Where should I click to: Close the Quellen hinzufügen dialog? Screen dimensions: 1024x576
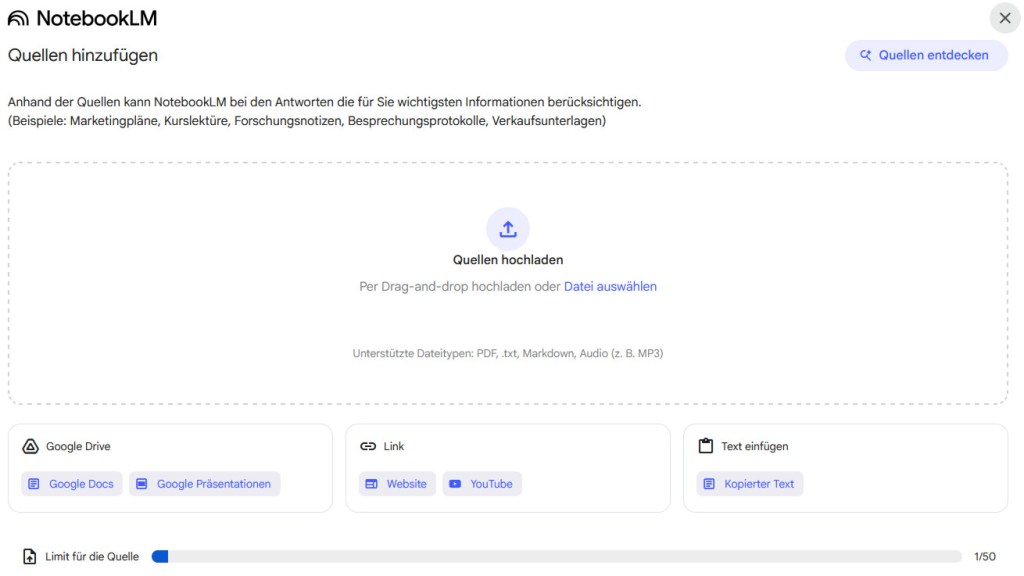pos(1005,18)
